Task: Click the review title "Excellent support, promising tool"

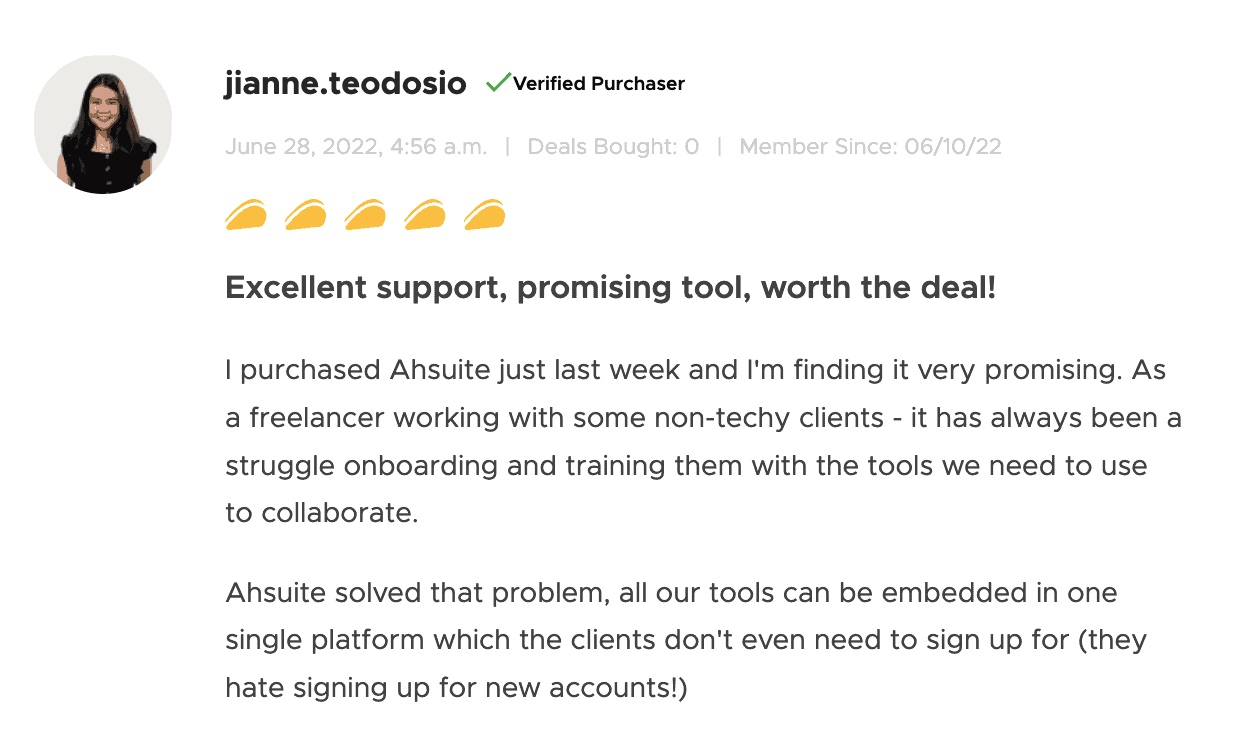Action: (610, 288)
